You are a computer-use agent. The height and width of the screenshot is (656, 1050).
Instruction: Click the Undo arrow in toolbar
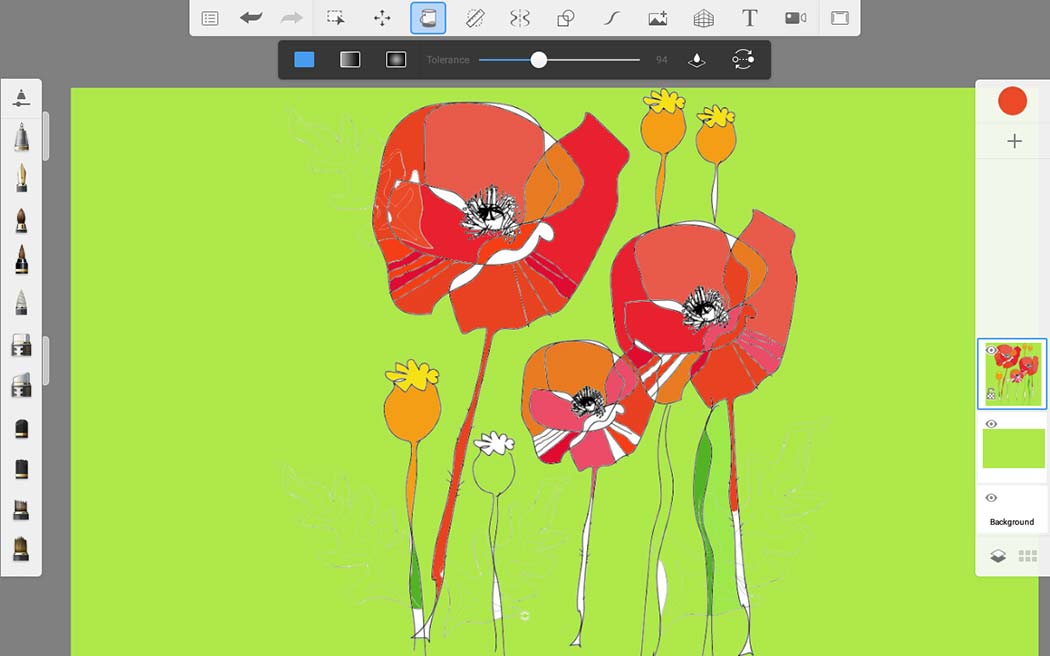point(251,18)
